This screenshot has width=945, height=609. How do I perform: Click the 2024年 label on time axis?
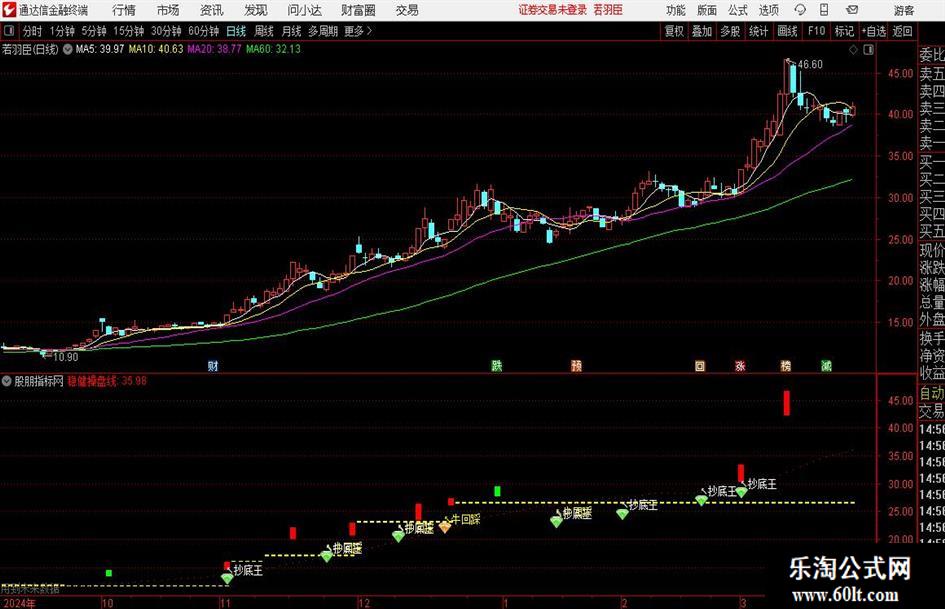pos(19,603)
